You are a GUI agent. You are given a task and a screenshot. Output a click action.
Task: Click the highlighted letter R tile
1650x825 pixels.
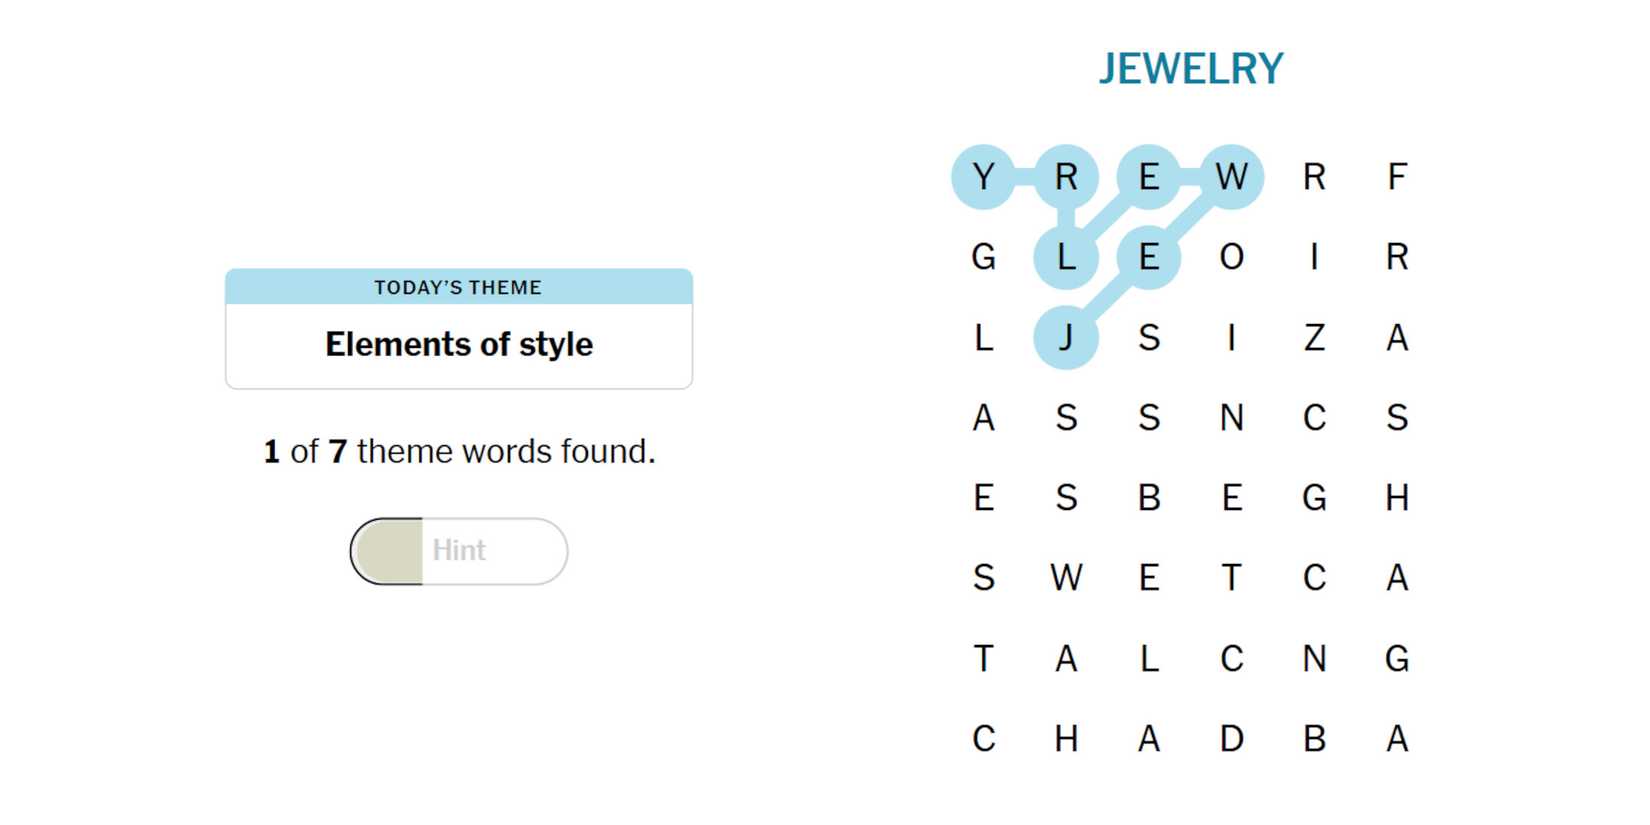click(x=1066, y=177)
